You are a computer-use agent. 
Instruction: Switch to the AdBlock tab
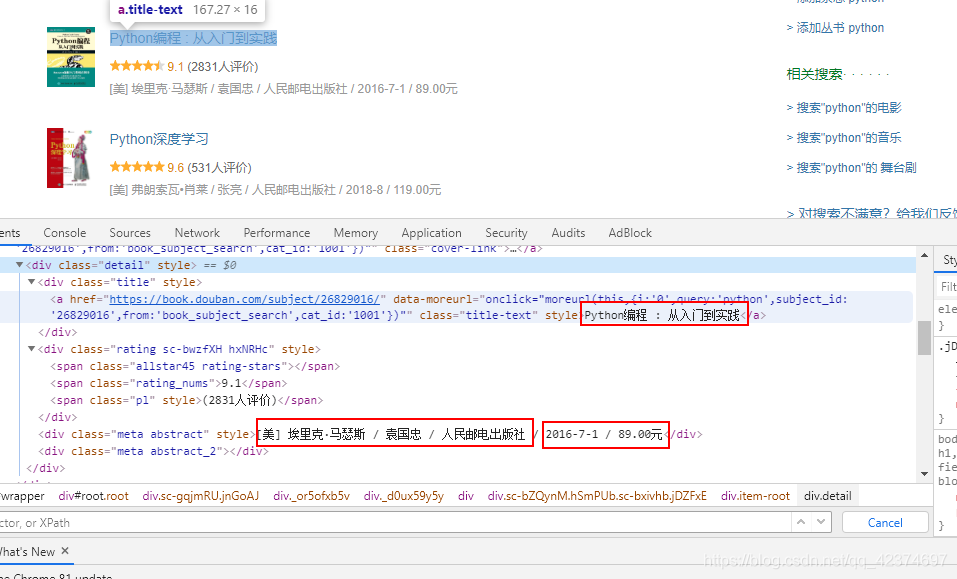(x=630, y=233)
